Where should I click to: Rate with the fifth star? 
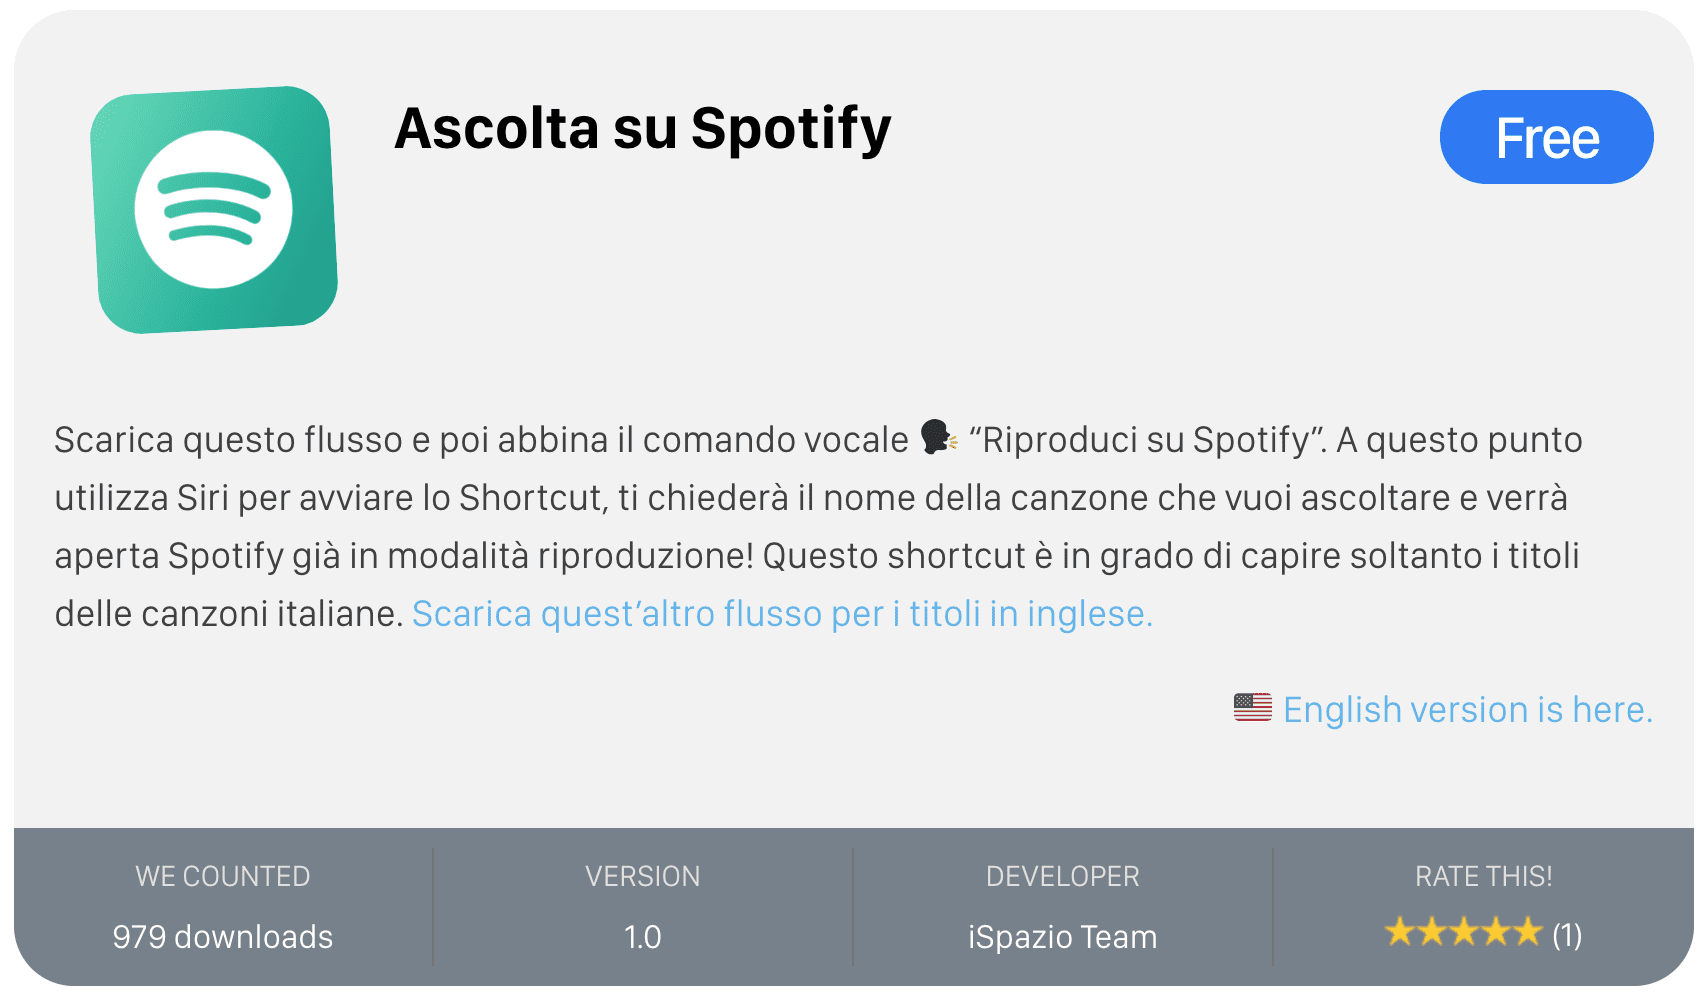pos(1527,933)
